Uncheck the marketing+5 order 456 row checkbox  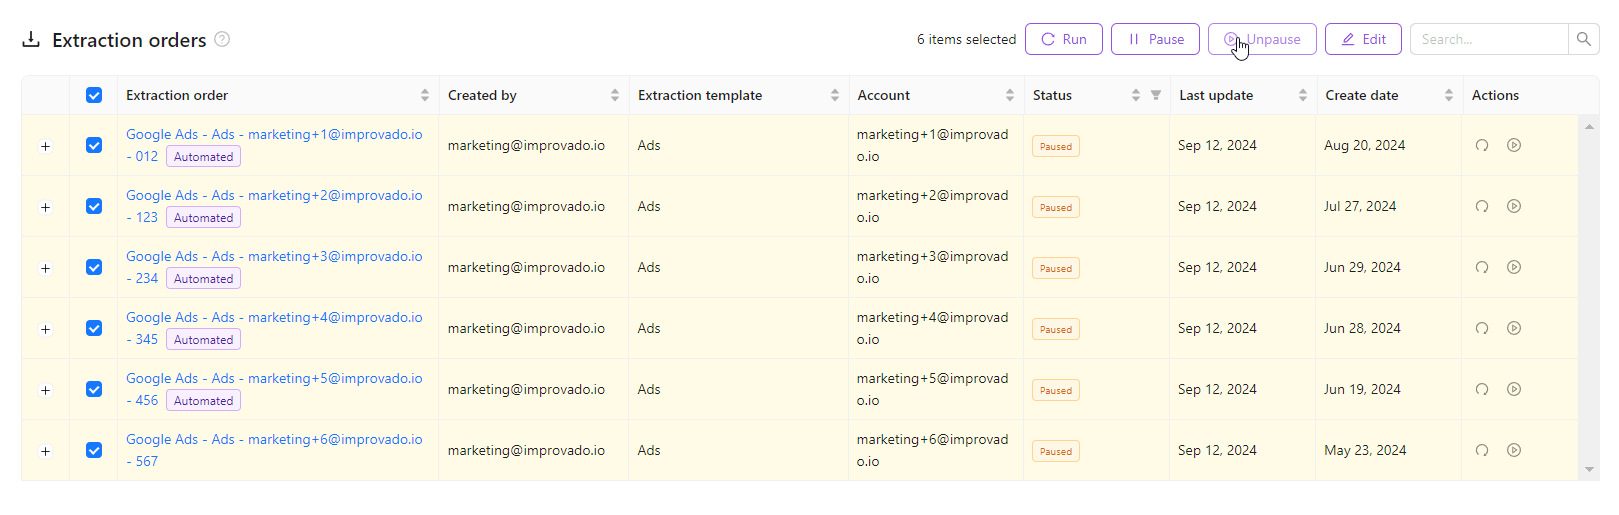point(94,389)
